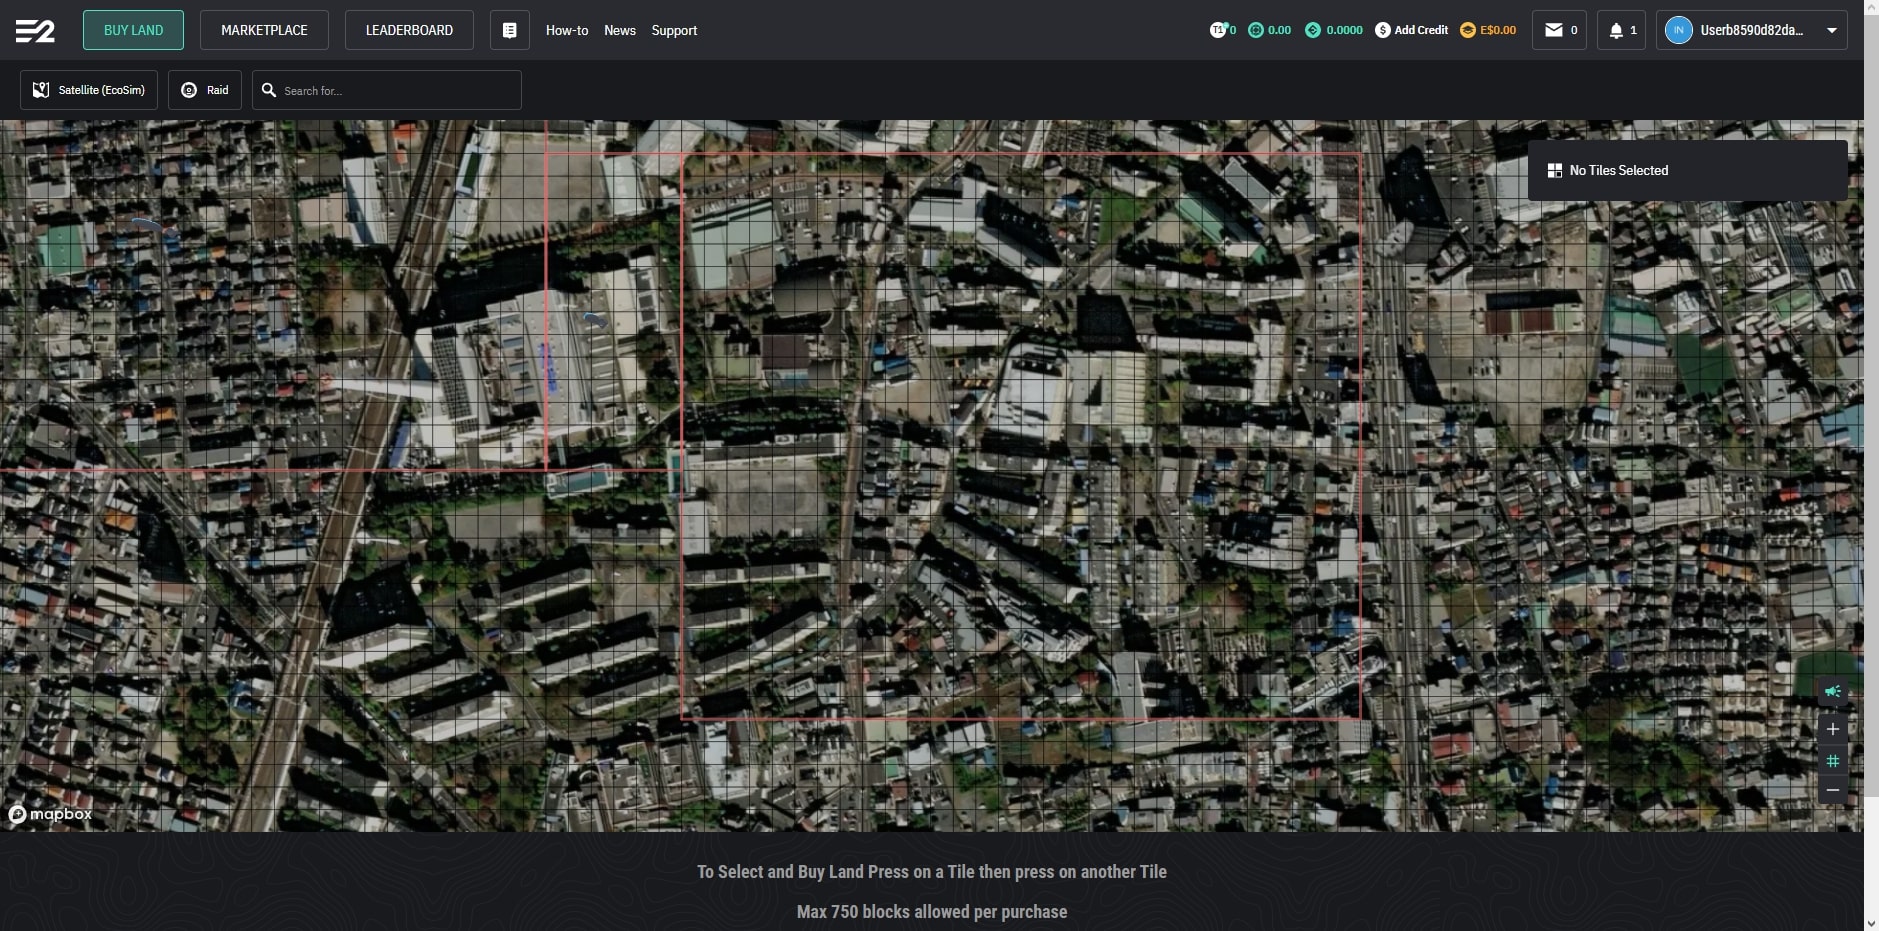The height and width of the screenshot is (931, 1879).
Task: Expand the user account dropdown arrow
Action: (1831, 30)
